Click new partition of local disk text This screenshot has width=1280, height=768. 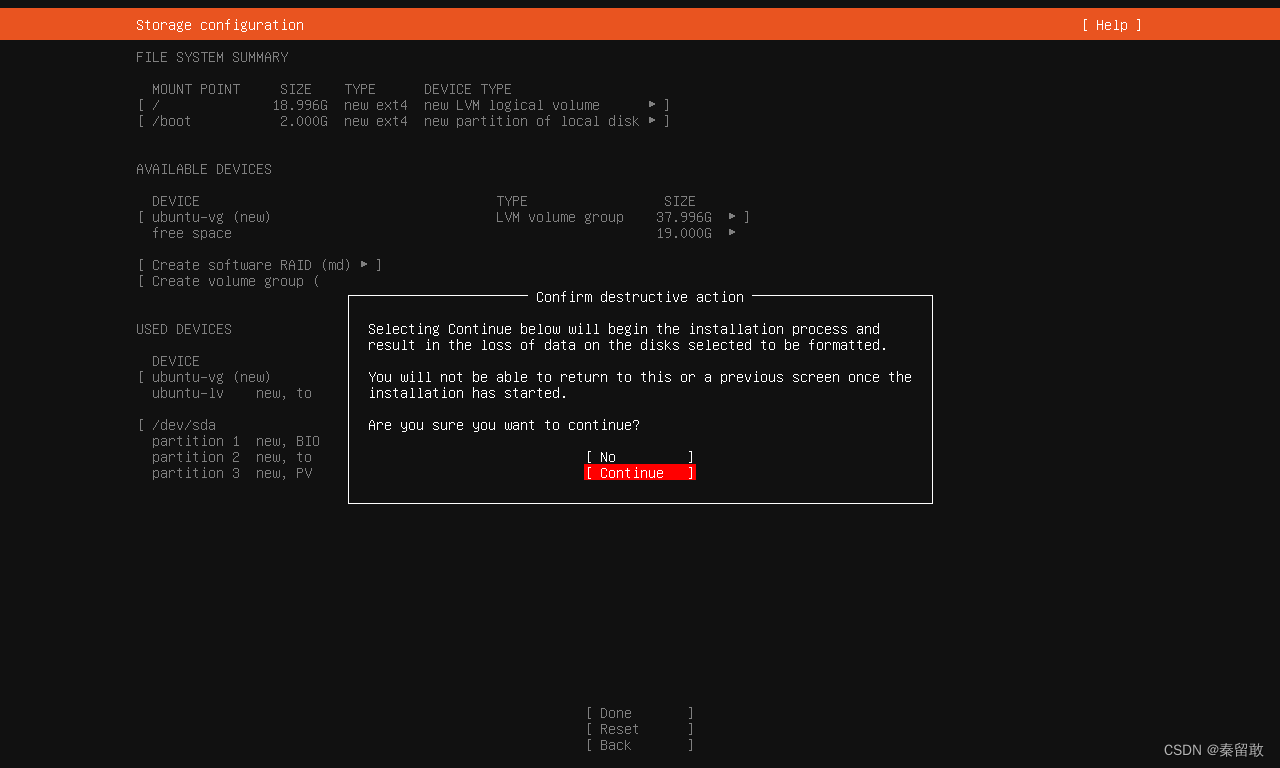[532, 121]
